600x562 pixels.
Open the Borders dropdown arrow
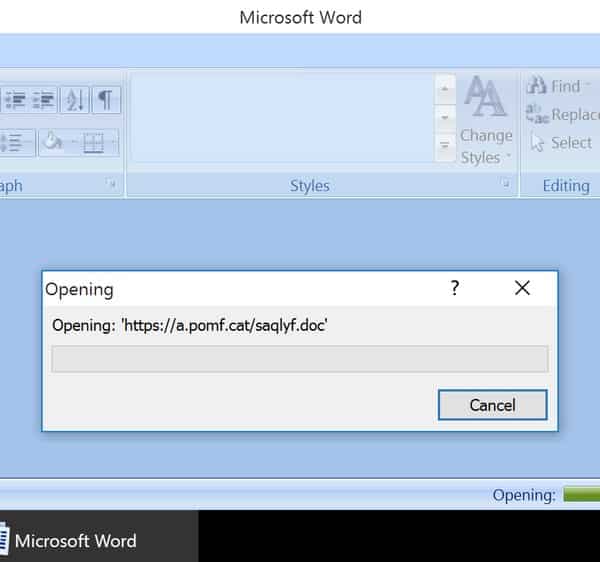pos(114,142)
